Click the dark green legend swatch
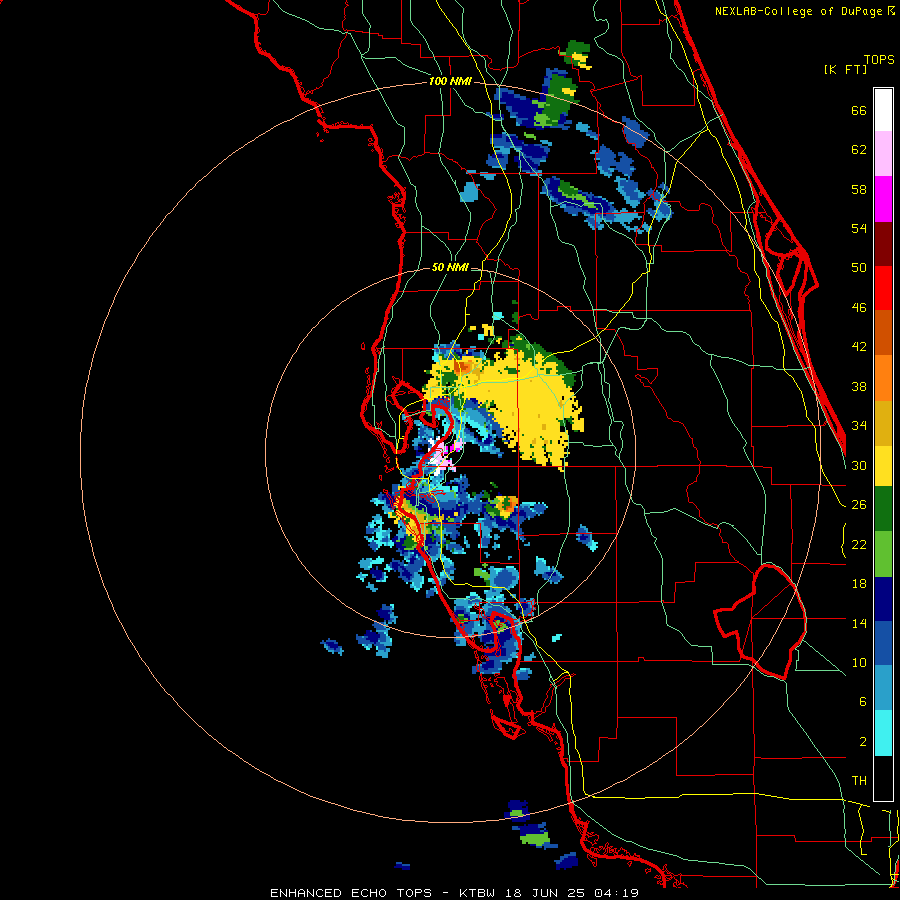Image resolution: width=900 pixels, height=900 pixels. [x=883, y=508]
